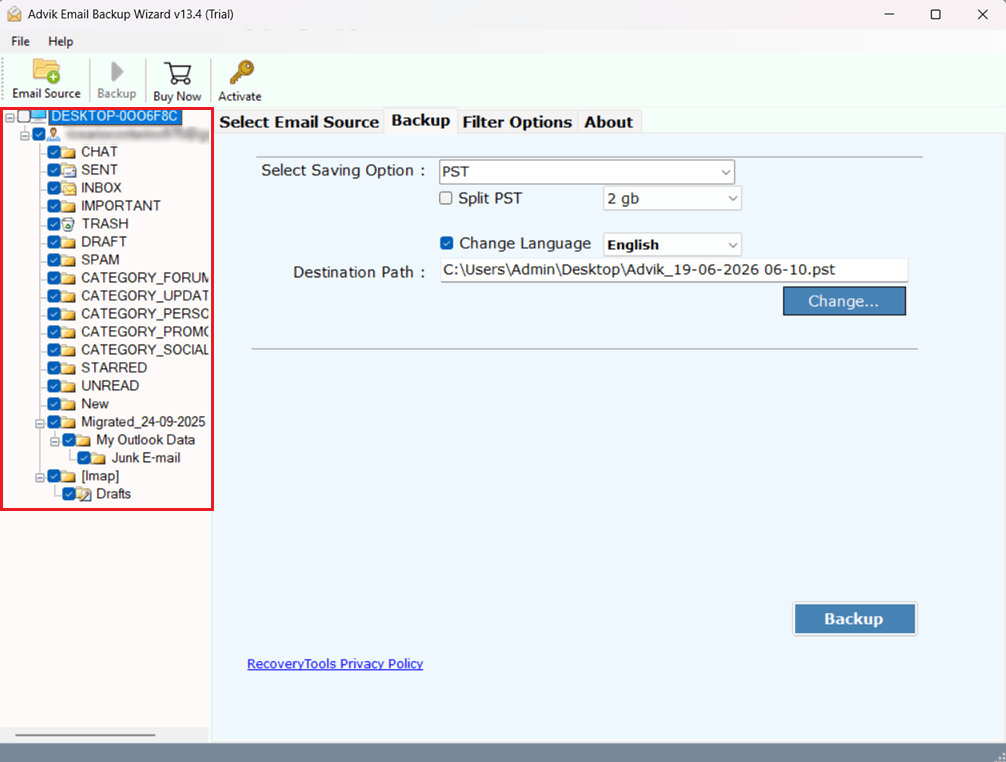1006x762 pixels.
Task: Collapse the [Imap] folder node
Action: pos(40,477)
